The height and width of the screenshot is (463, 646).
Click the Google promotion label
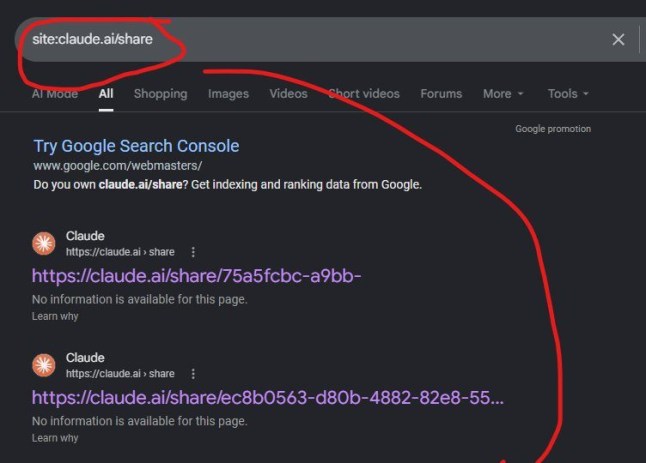(553, 129)
